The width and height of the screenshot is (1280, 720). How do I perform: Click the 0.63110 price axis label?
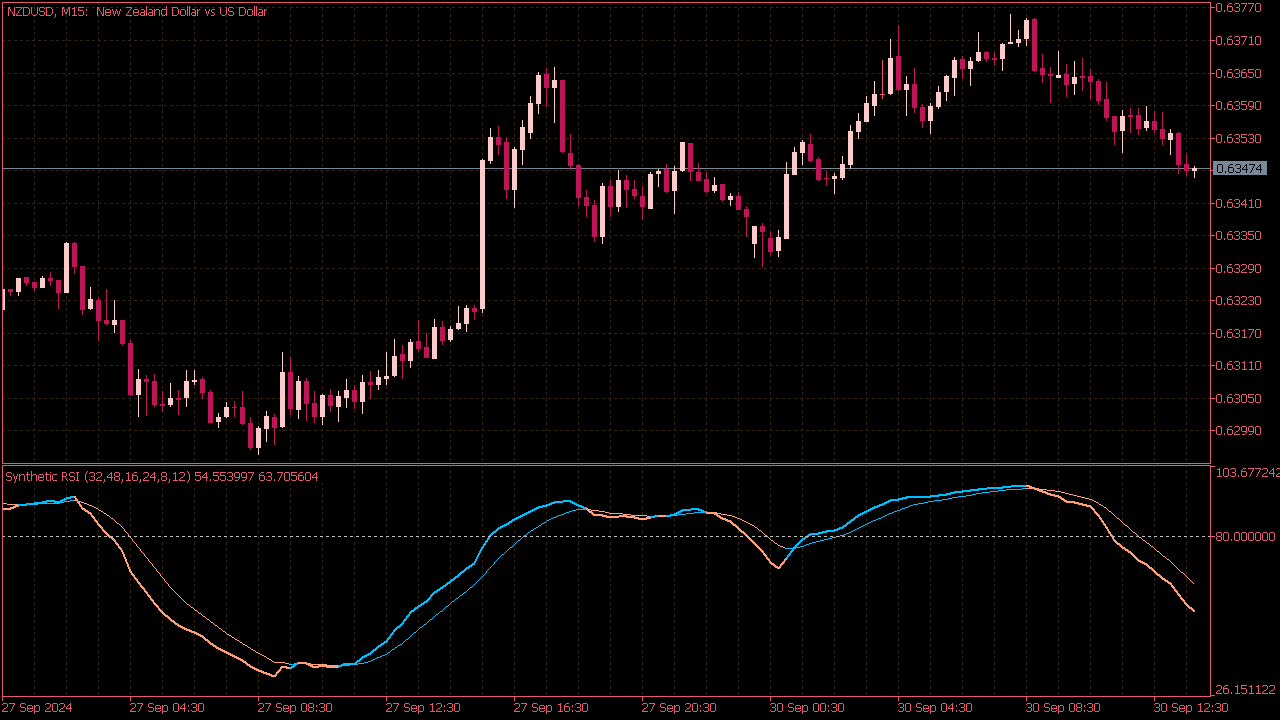(x=1238, y=366)
